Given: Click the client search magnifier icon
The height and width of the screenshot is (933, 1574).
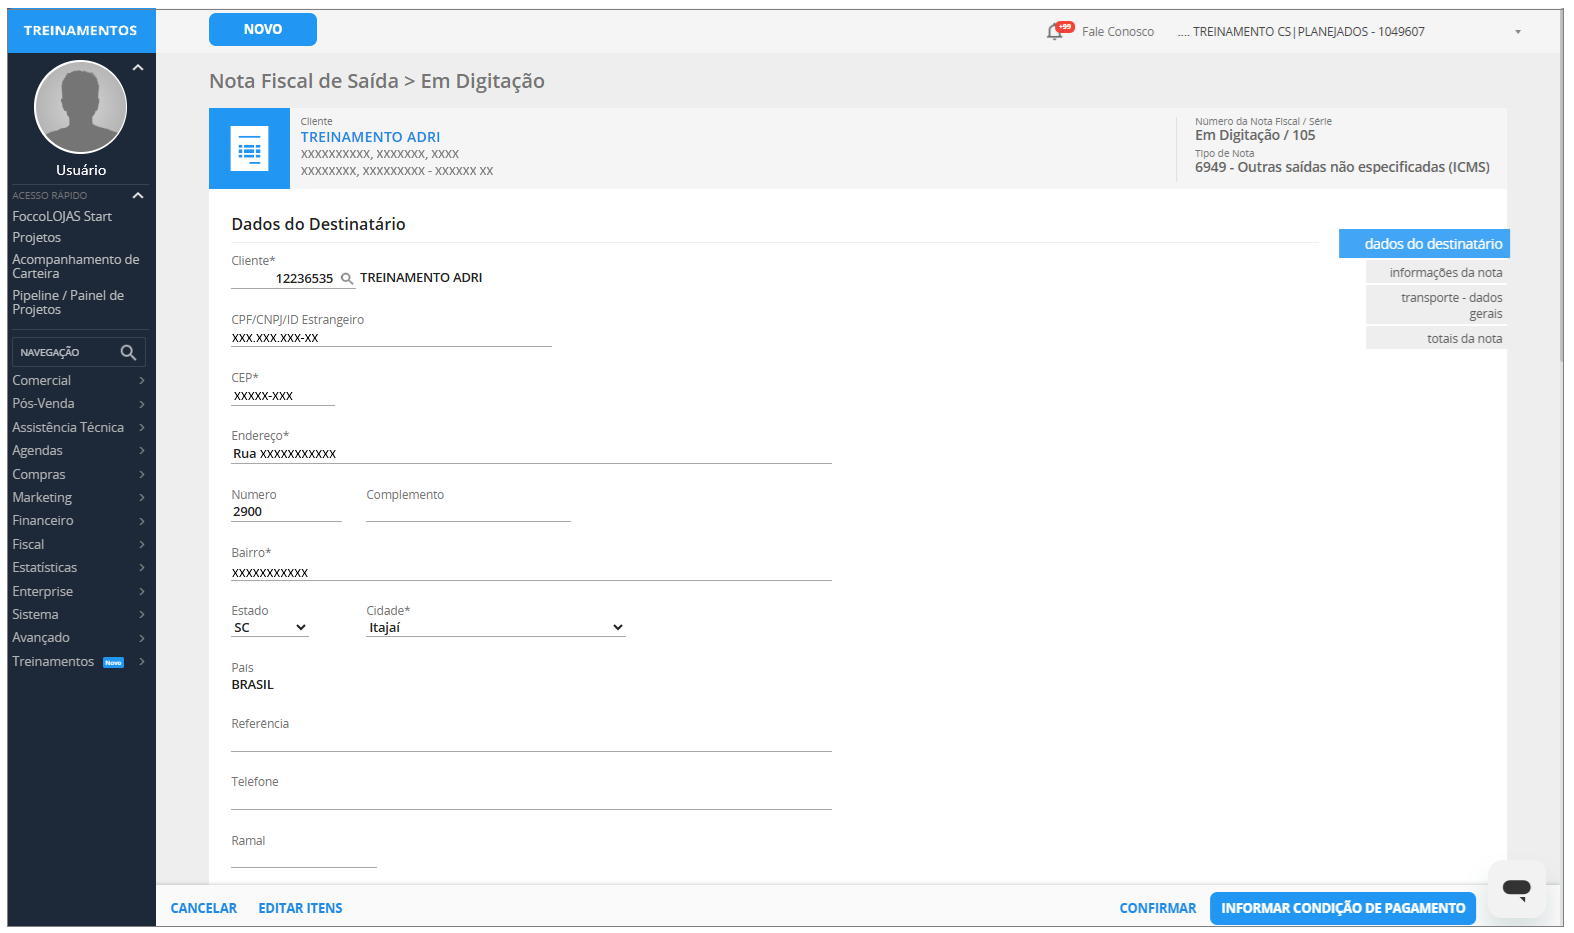Looking at the screenshot, I should (347, 279).
